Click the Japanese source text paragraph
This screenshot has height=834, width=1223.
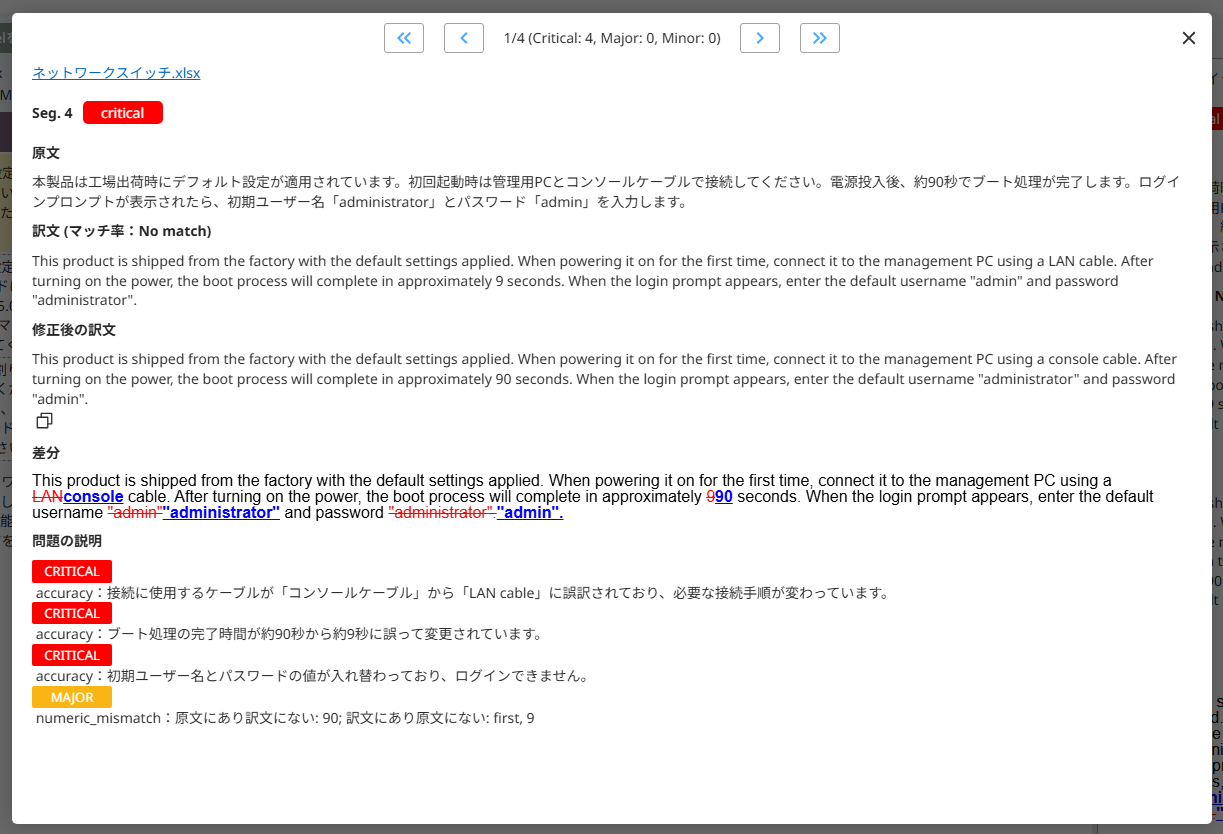tap(605, 192)
